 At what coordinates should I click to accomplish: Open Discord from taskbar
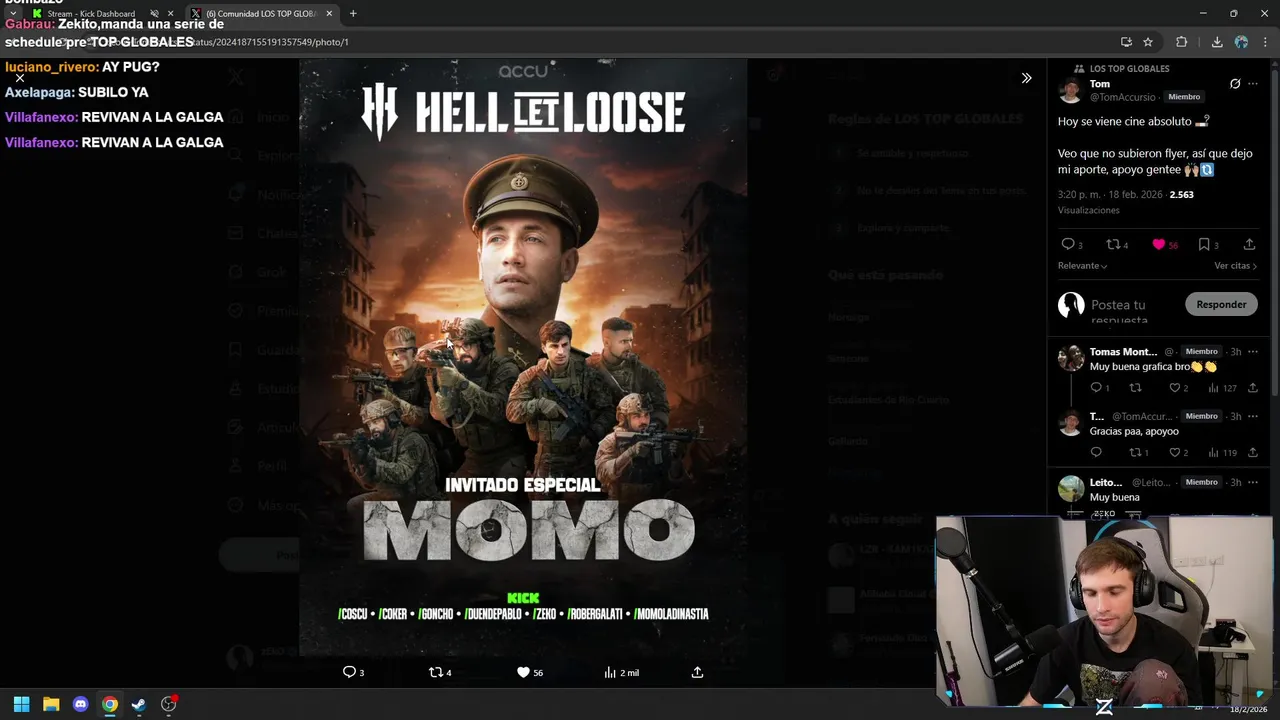coord(81,704)
